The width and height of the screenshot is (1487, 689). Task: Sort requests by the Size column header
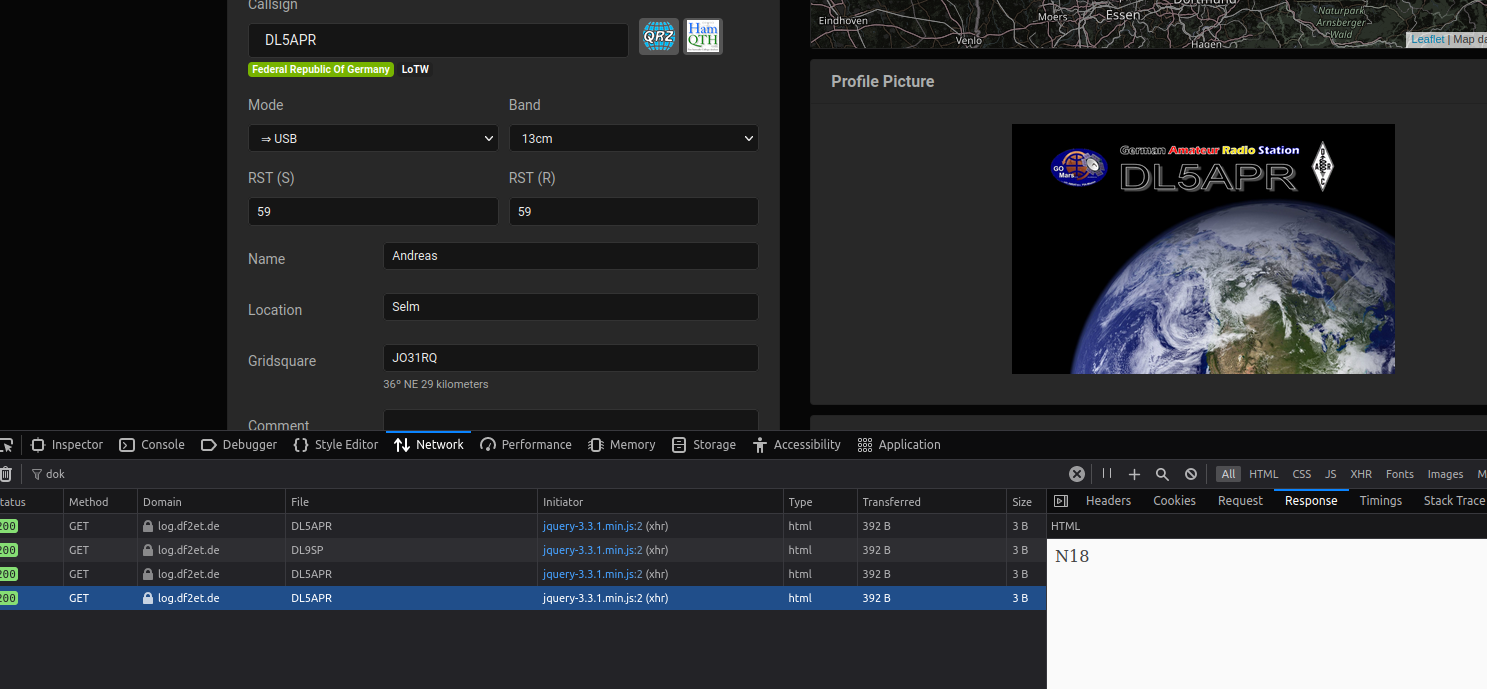coord(1027,502)
